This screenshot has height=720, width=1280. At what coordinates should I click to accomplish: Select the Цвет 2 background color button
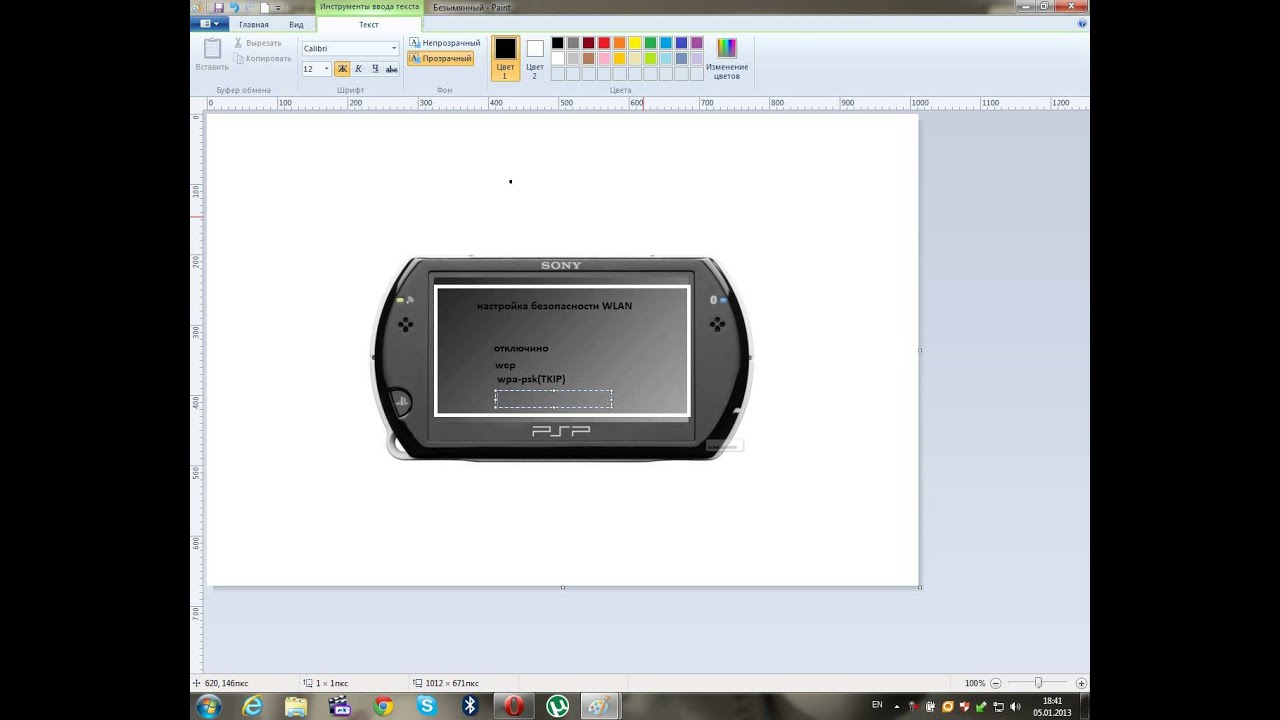(x=535, y=58)
